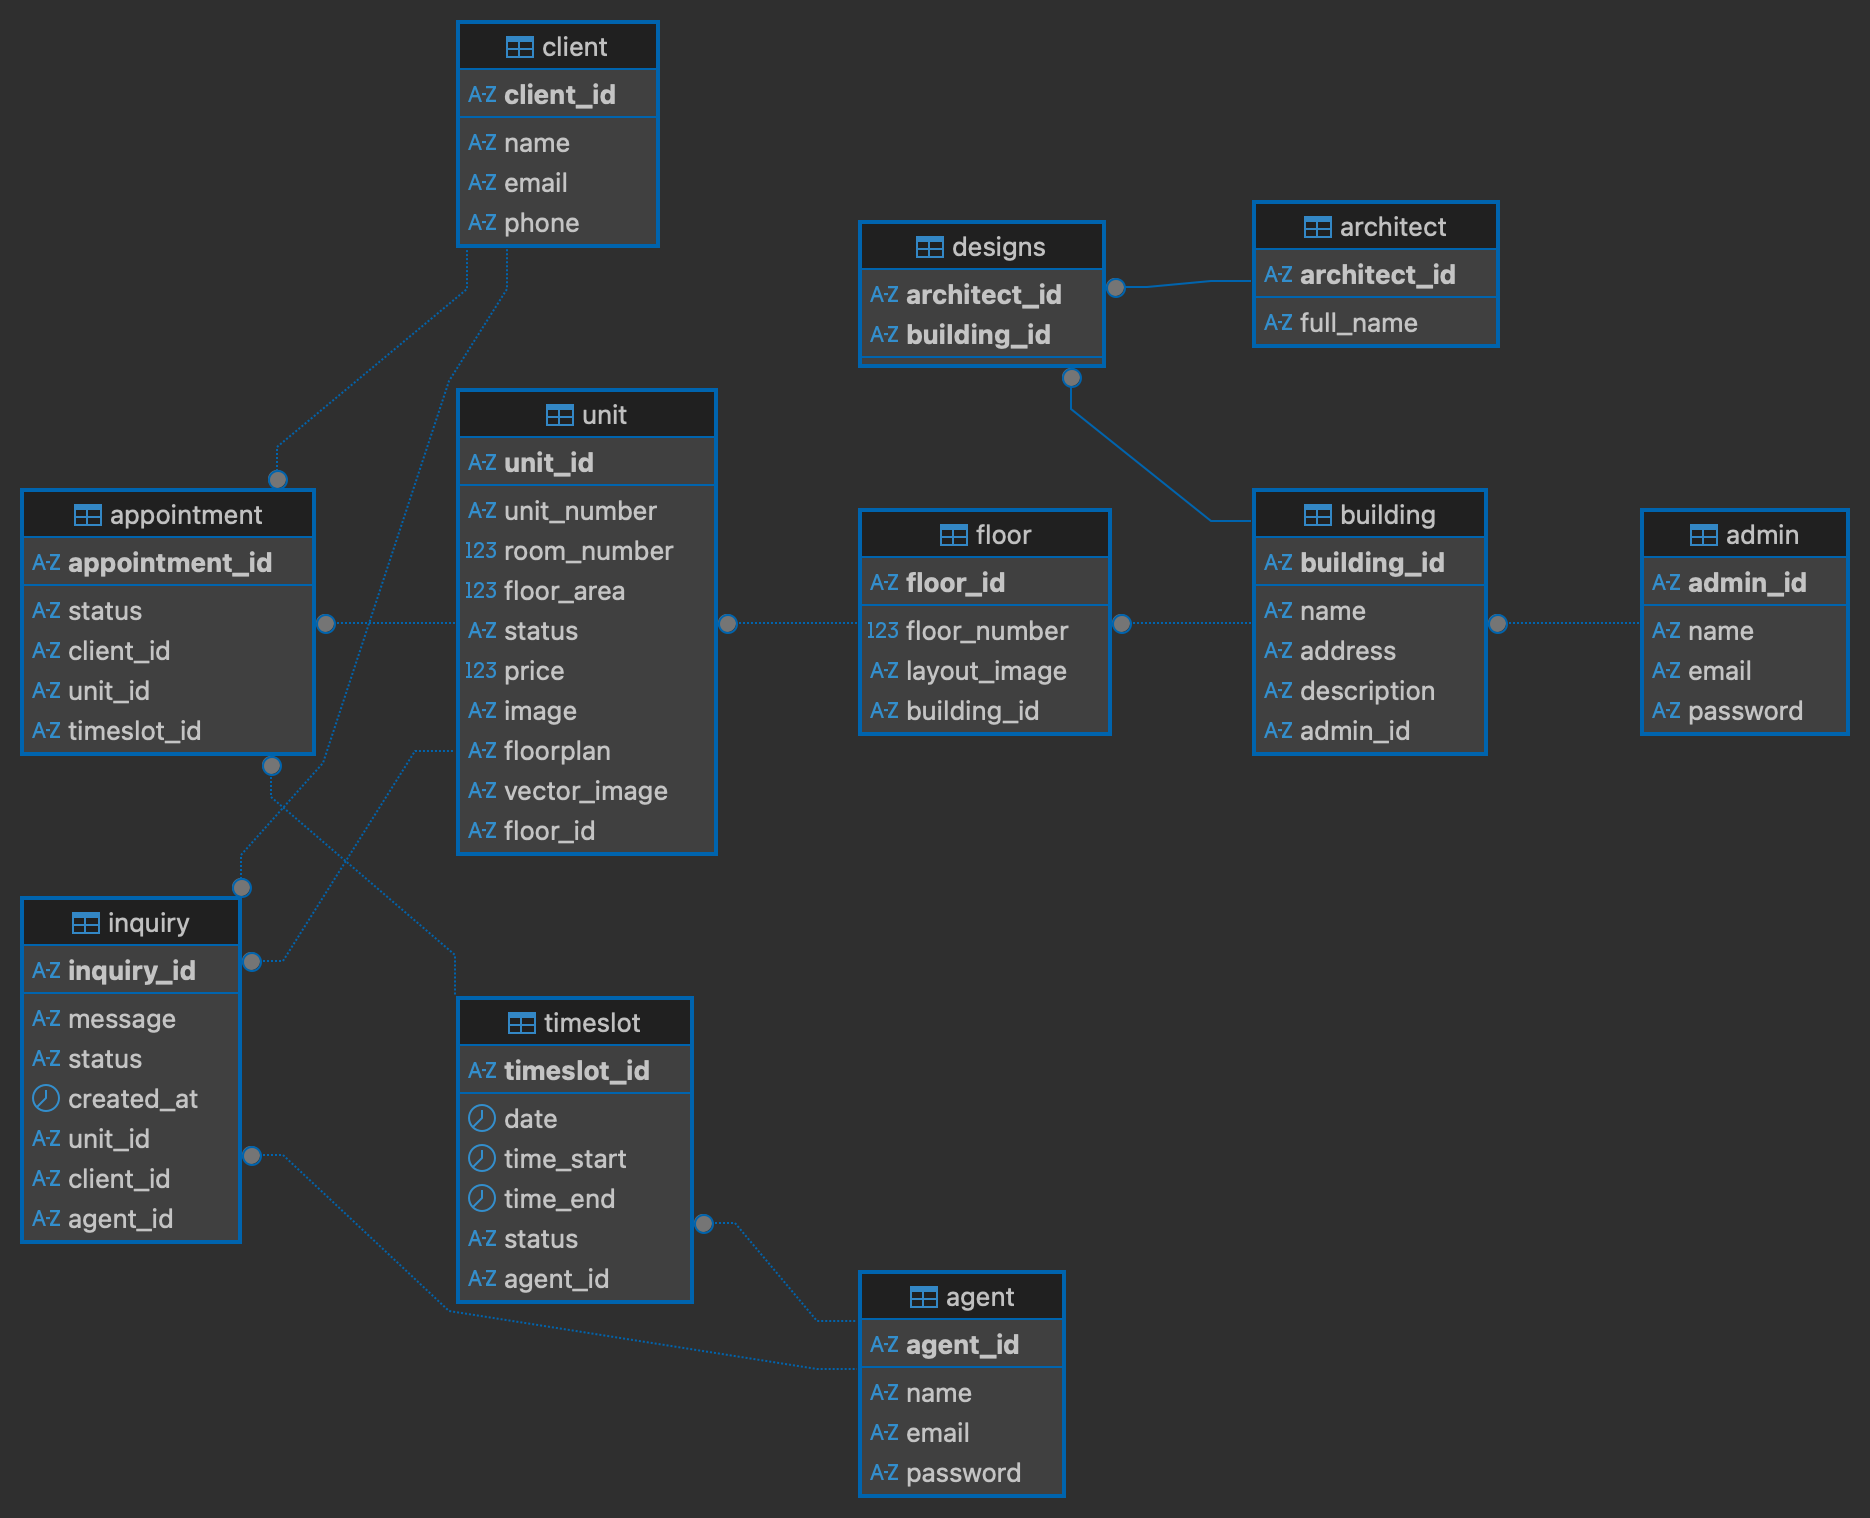Screen dimensions: 1870x1518
Task: Click the table icon in the admin header
Action: point(1704,535)
